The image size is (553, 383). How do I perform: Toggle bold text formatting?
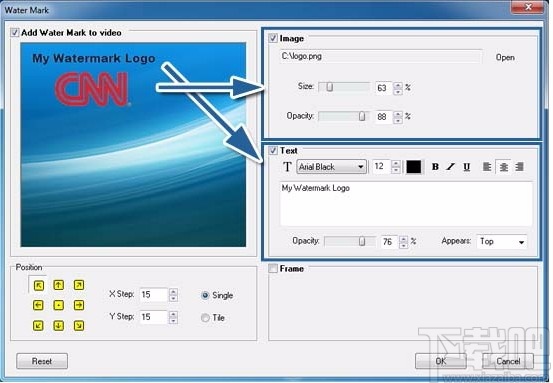(435, 167)
